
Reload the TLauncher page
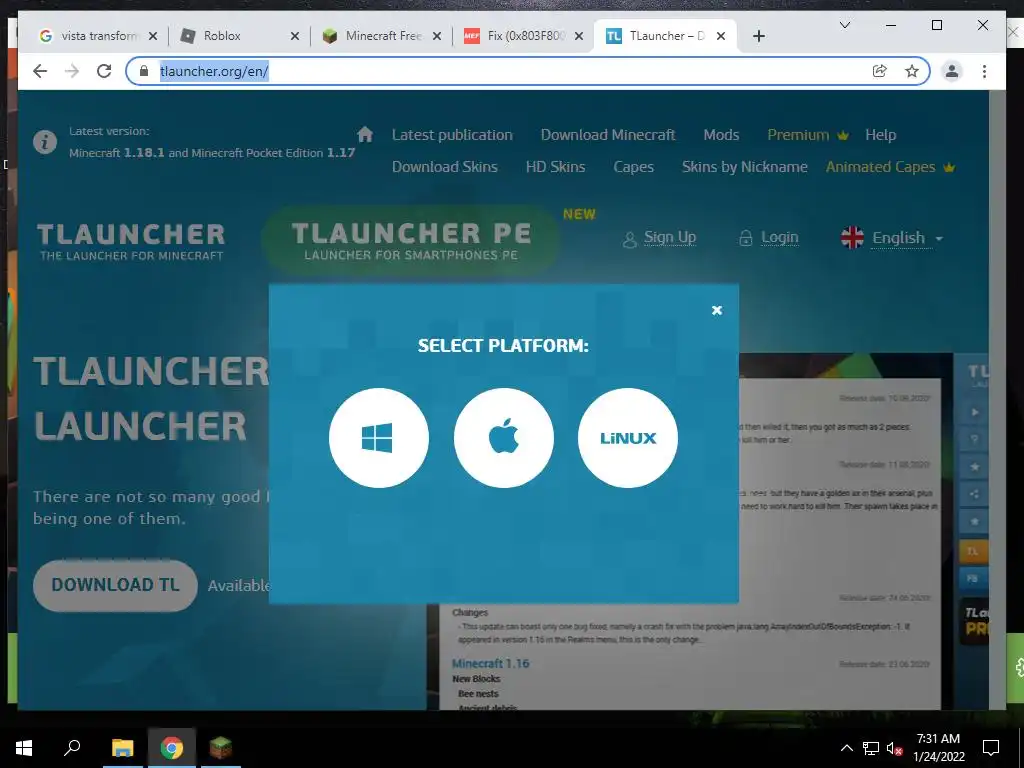pos(104,71)
